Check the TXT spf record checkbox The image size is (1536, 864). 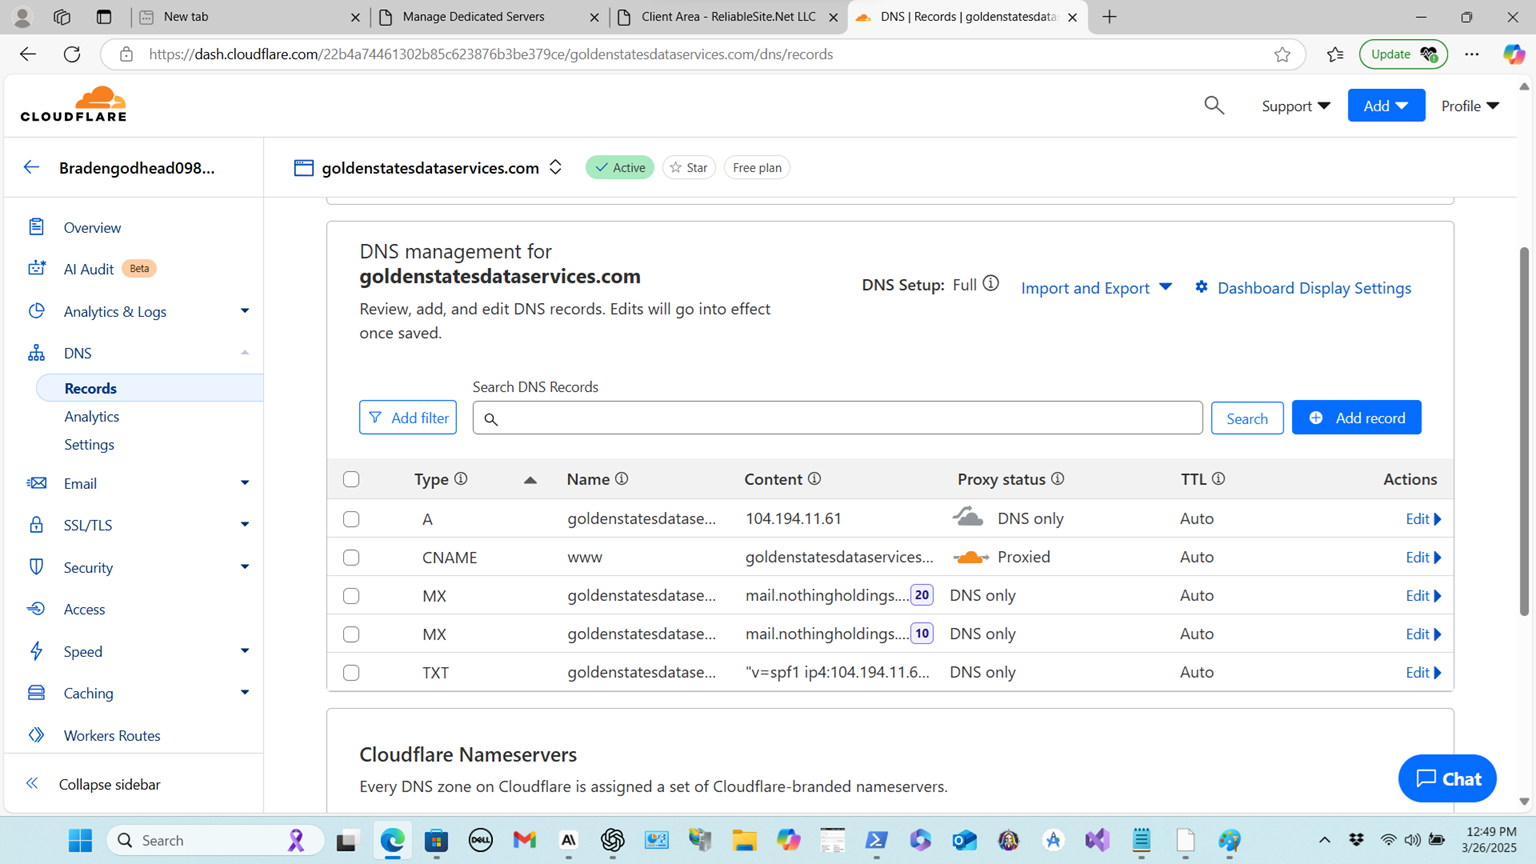coord(351,673)
